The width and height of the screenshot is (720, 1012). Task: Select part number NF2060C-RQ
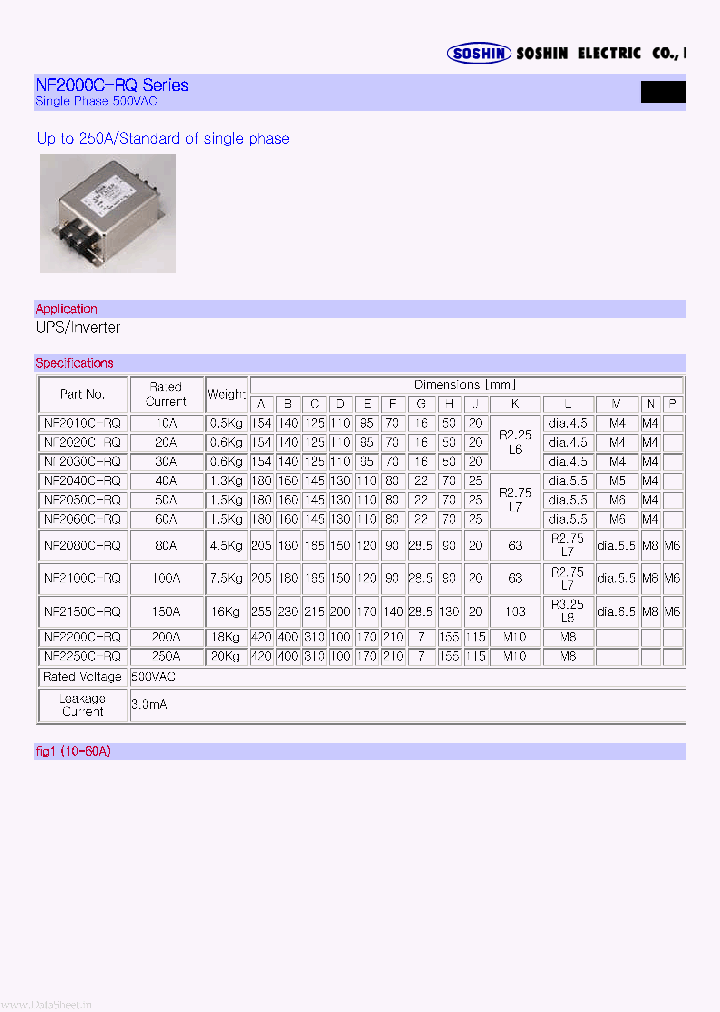(83, 520)
